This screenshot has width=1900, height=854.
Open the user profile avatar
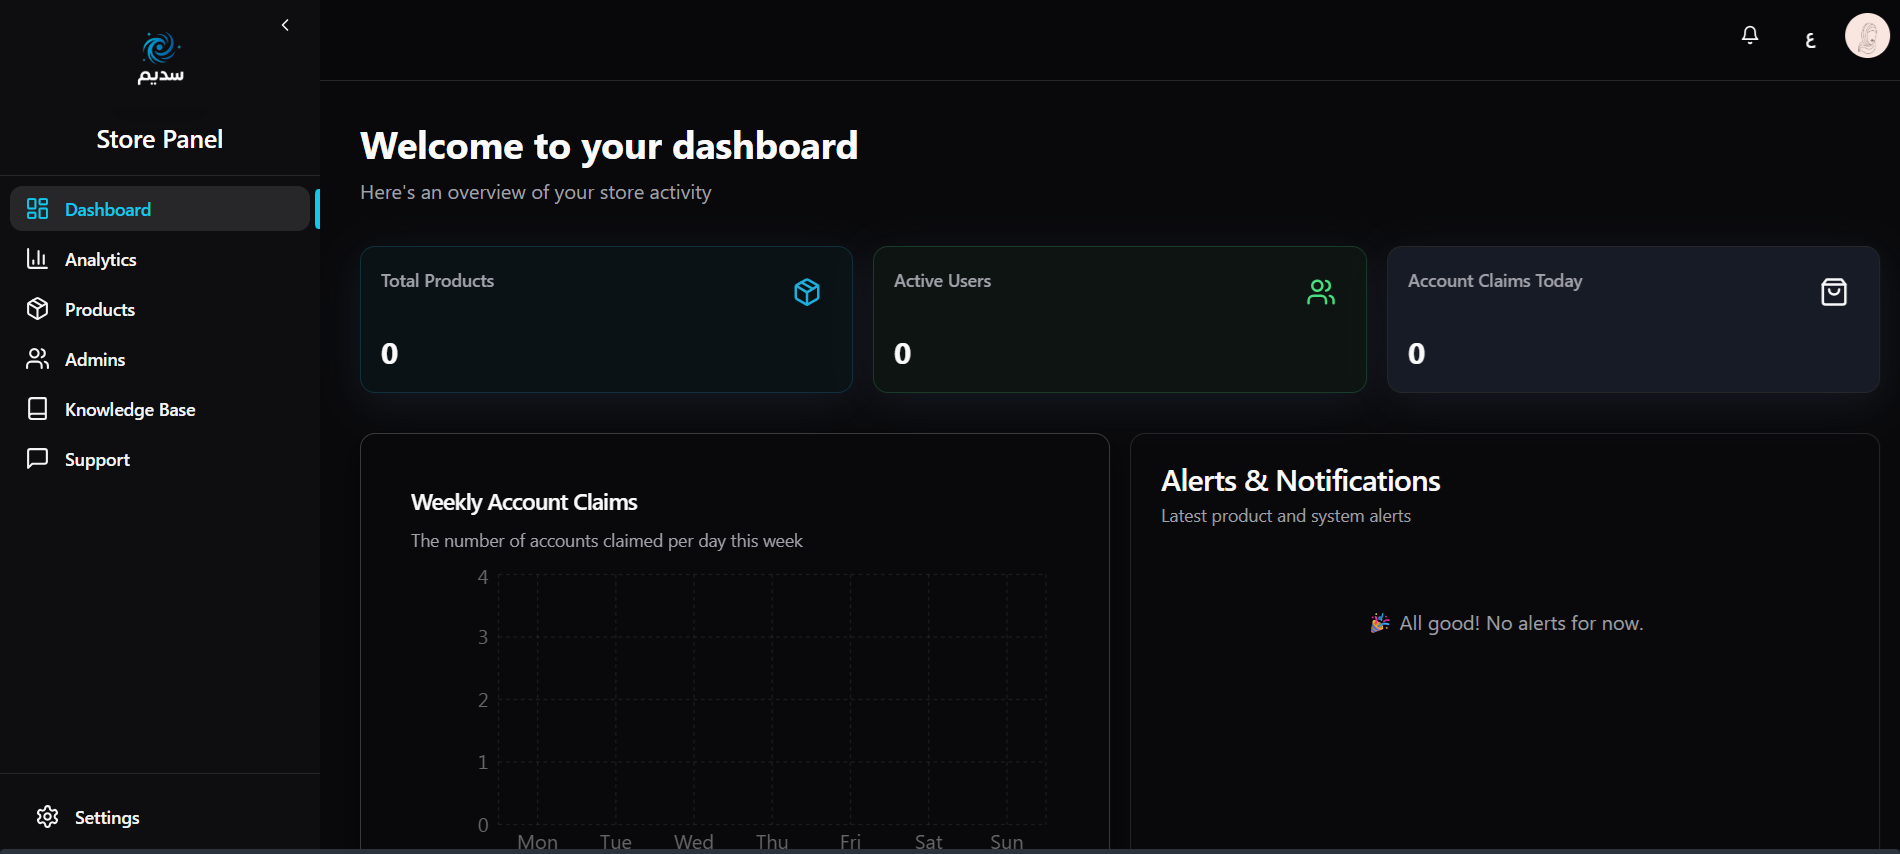pyautogui.click(x=1866, y=36)
